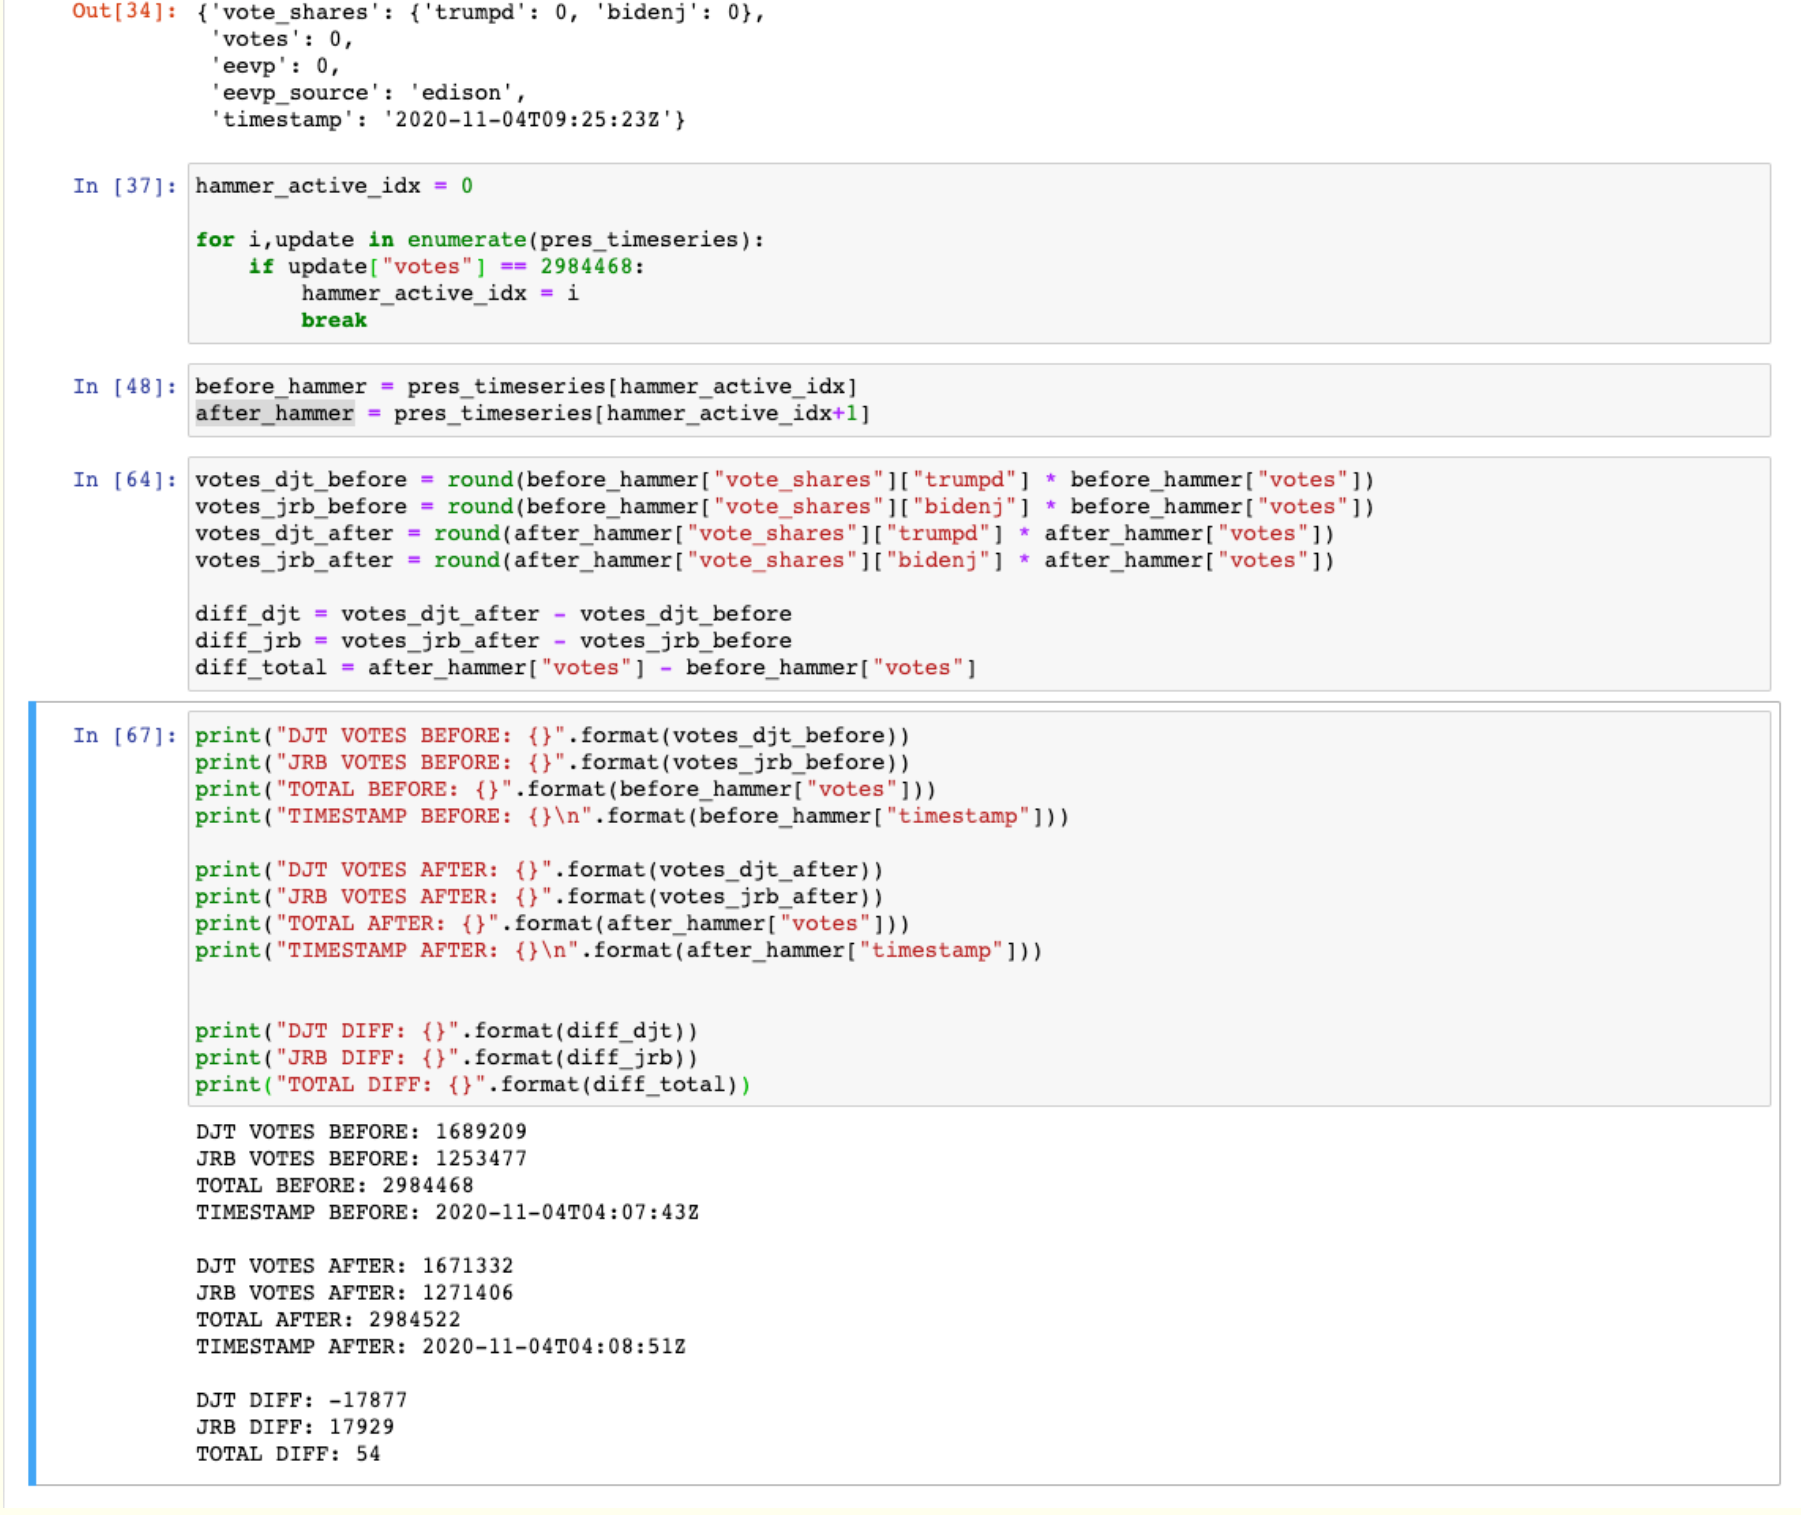Click output line TOTAL AFTER: 2984522
This screenshot has width=1801, height=1515.
pyautogui.click(x=328, y=1320)
